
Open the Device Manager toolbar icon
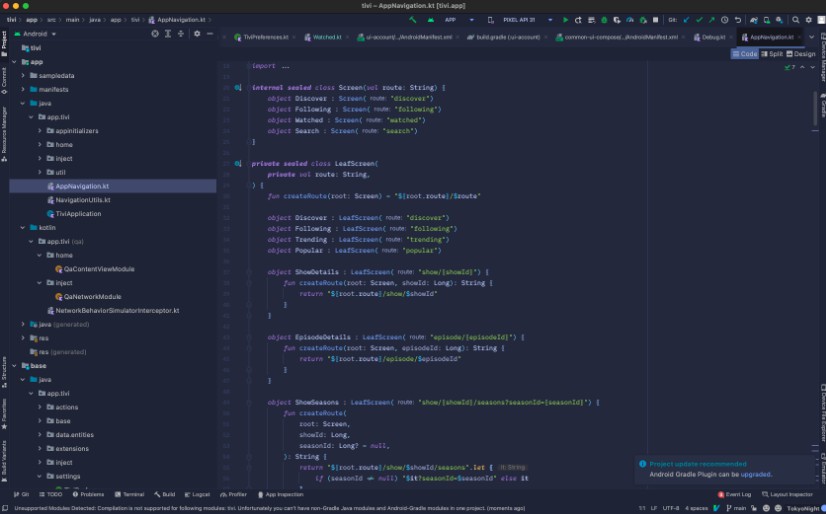[x=766, y=20]
